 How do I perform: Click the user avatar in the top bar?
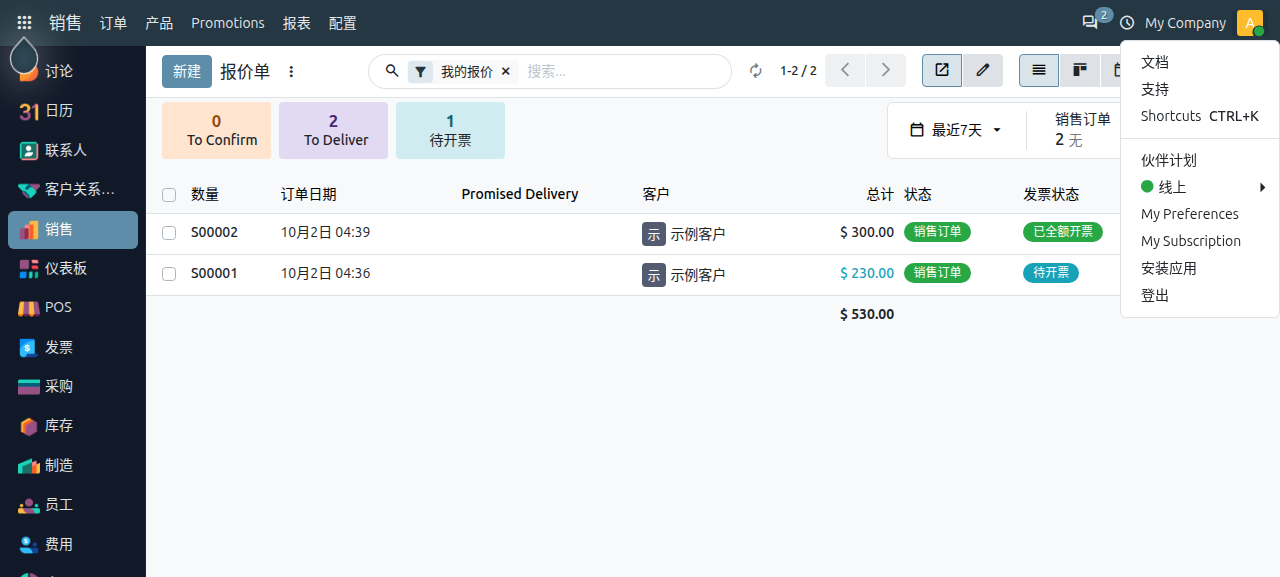coord(1250,23)
